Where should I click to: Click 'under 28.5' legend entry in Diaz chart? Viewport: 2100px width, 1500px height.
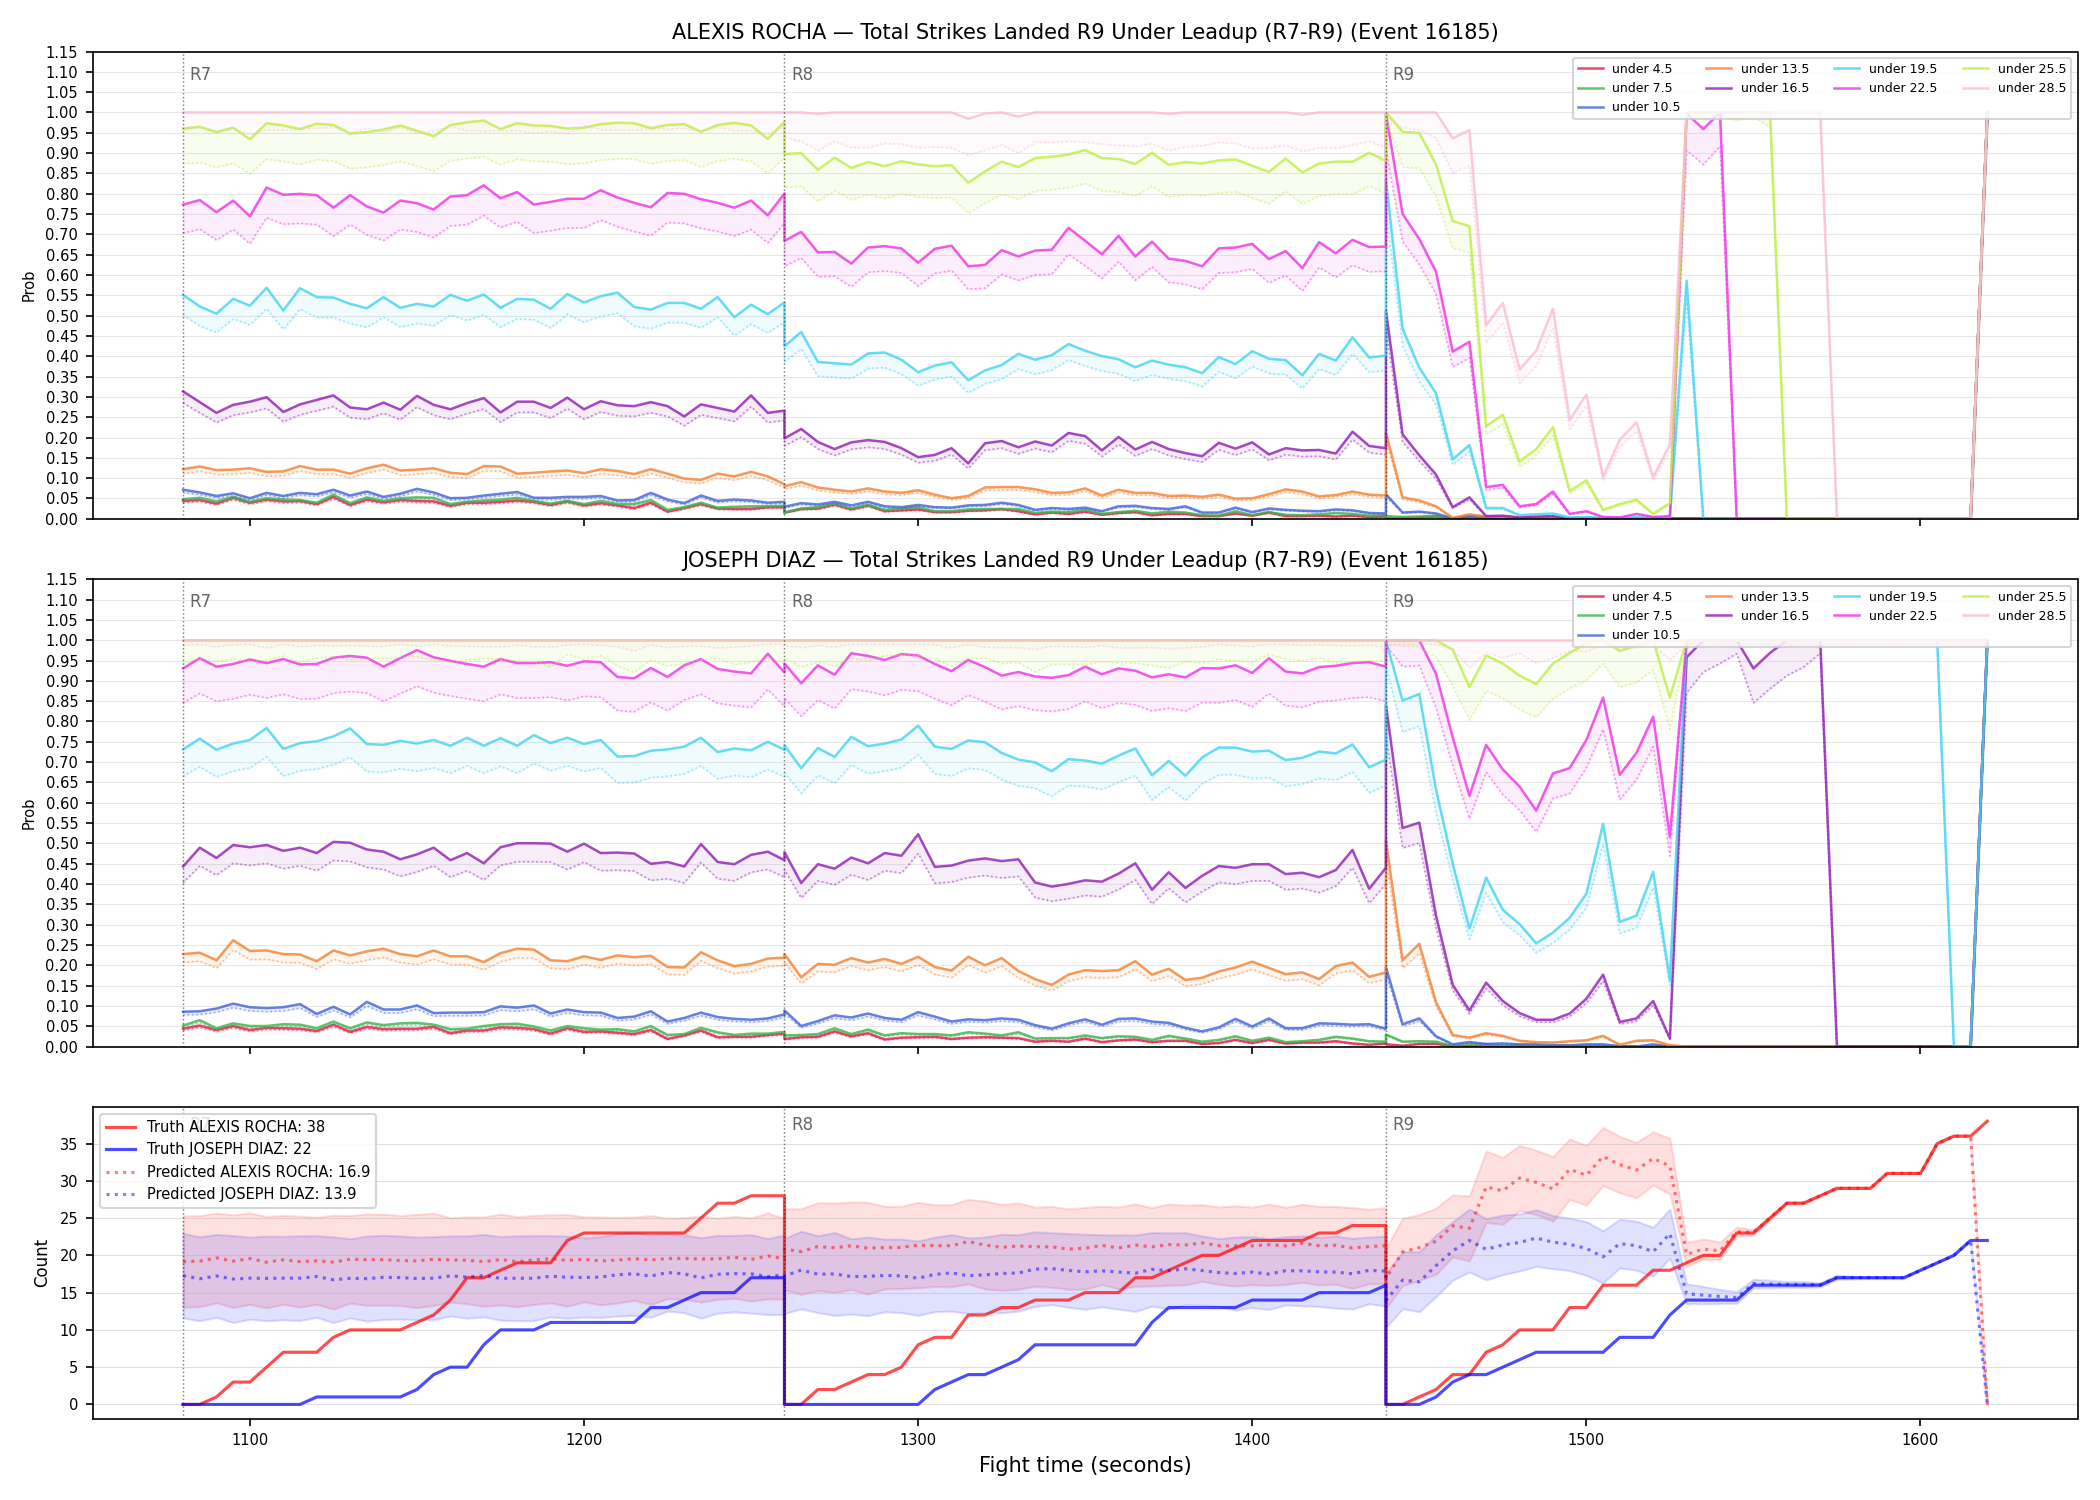coord(2015,616)
